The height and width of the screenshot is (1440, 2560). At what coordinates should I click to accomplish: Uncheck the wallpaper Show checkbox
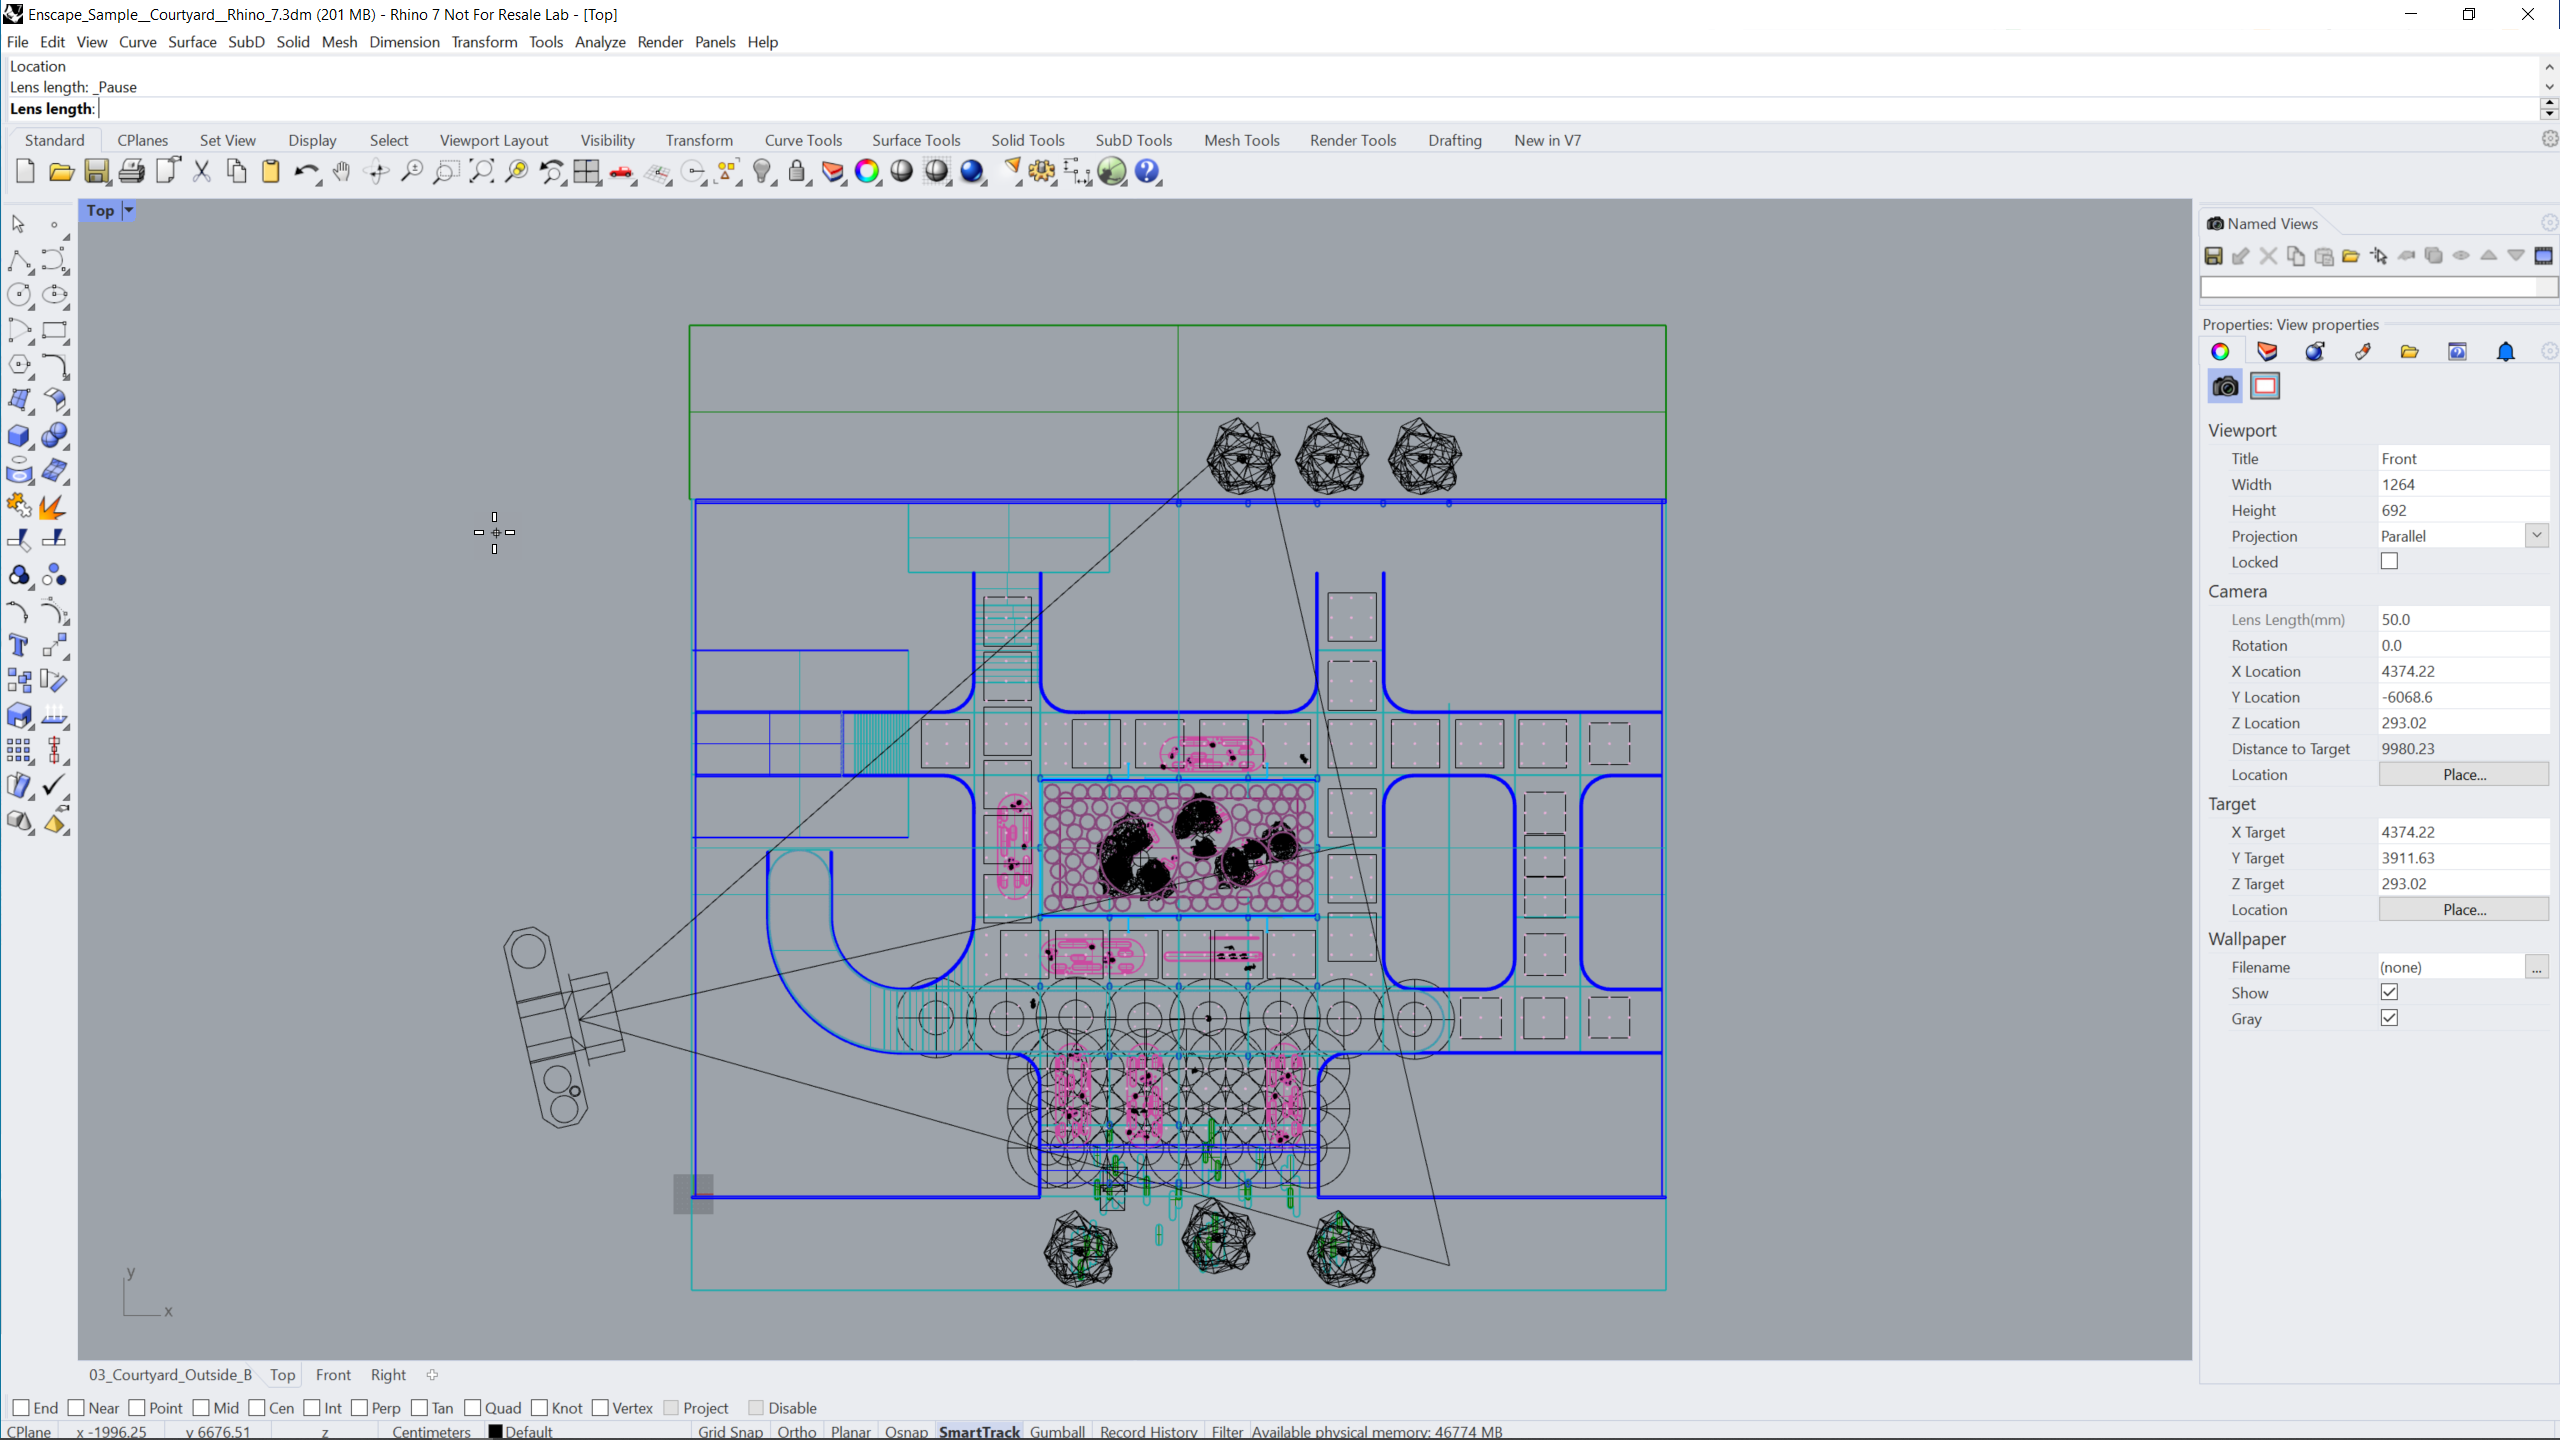point(2389,992)
